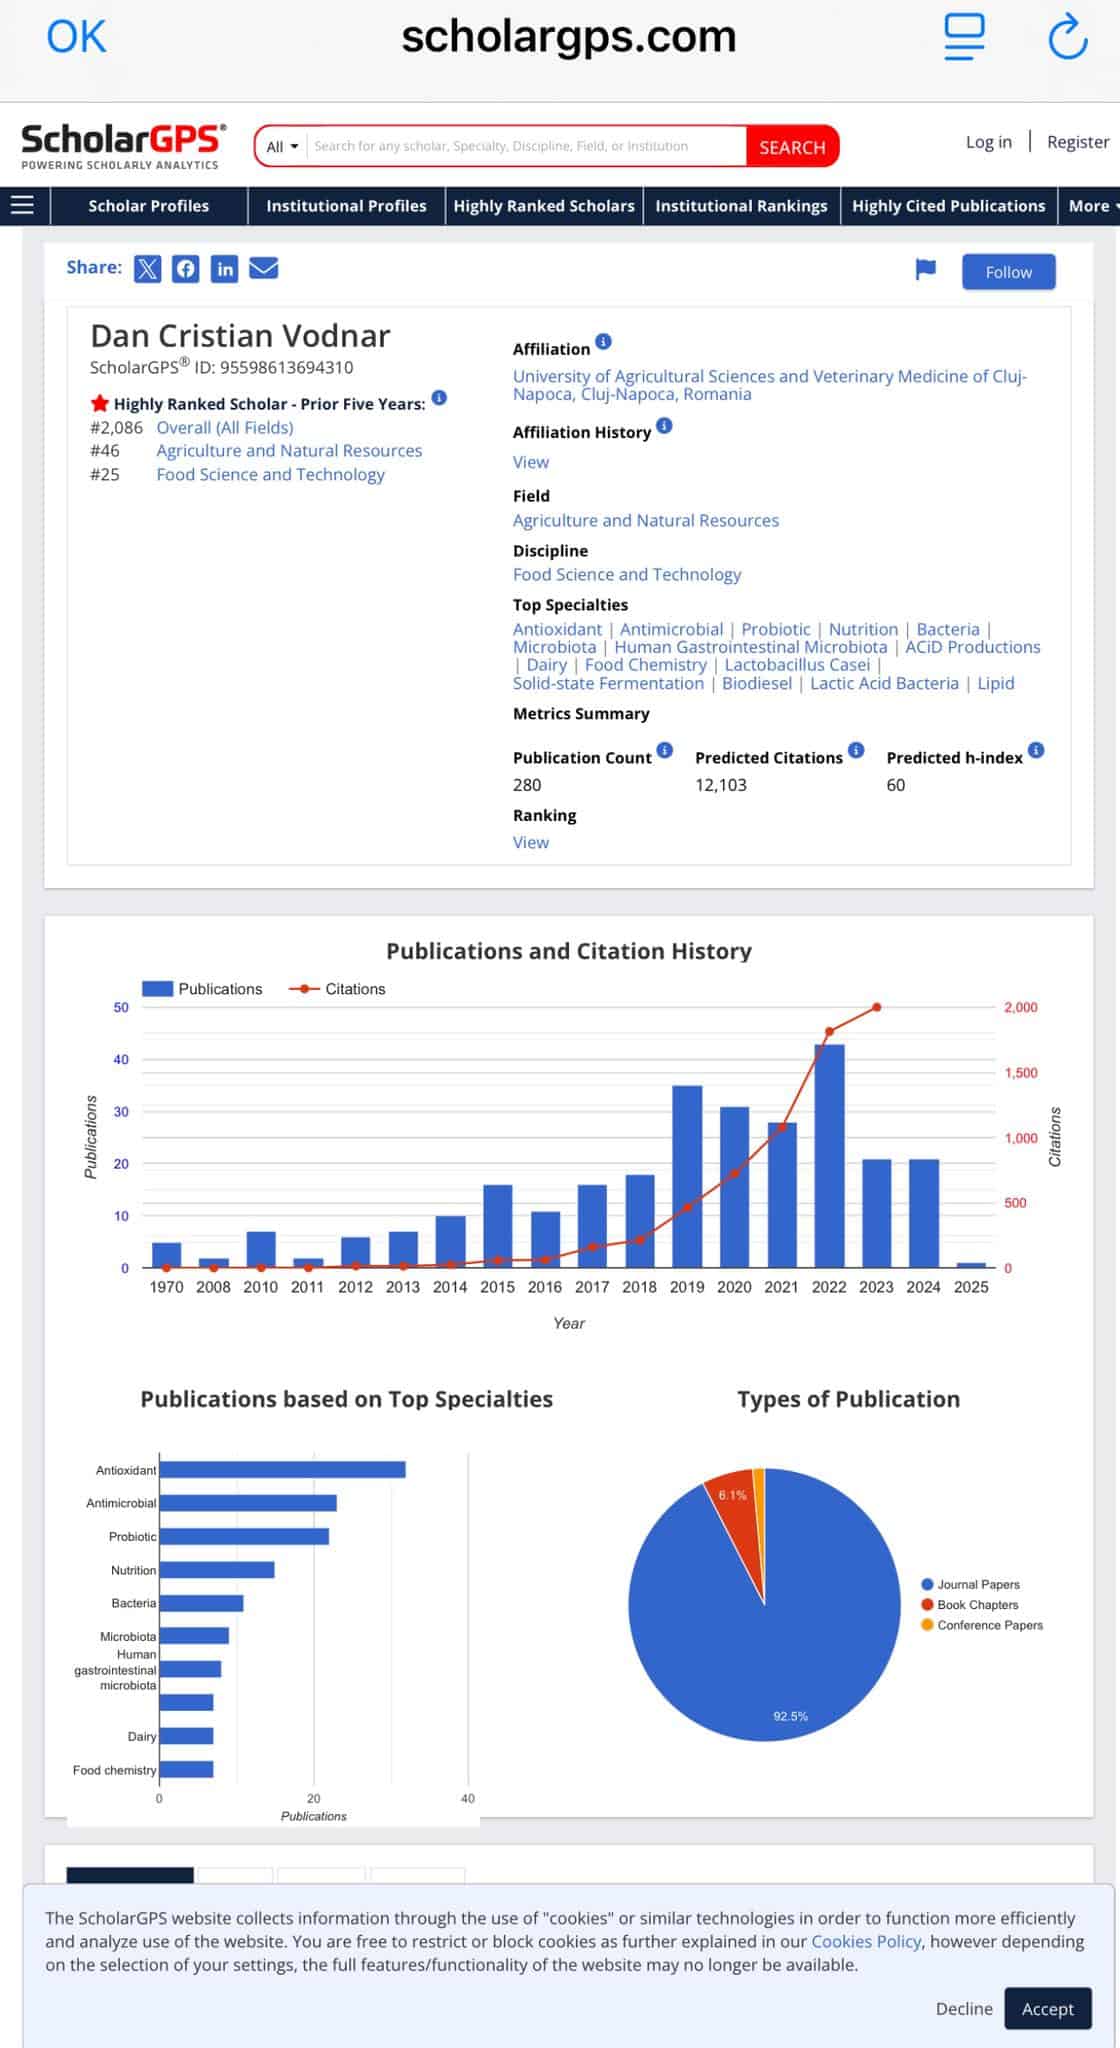This screenshot has width=1120, height=2048.
Task: Open Highly Ranked Scholars menu
Action: pos(544,206)
